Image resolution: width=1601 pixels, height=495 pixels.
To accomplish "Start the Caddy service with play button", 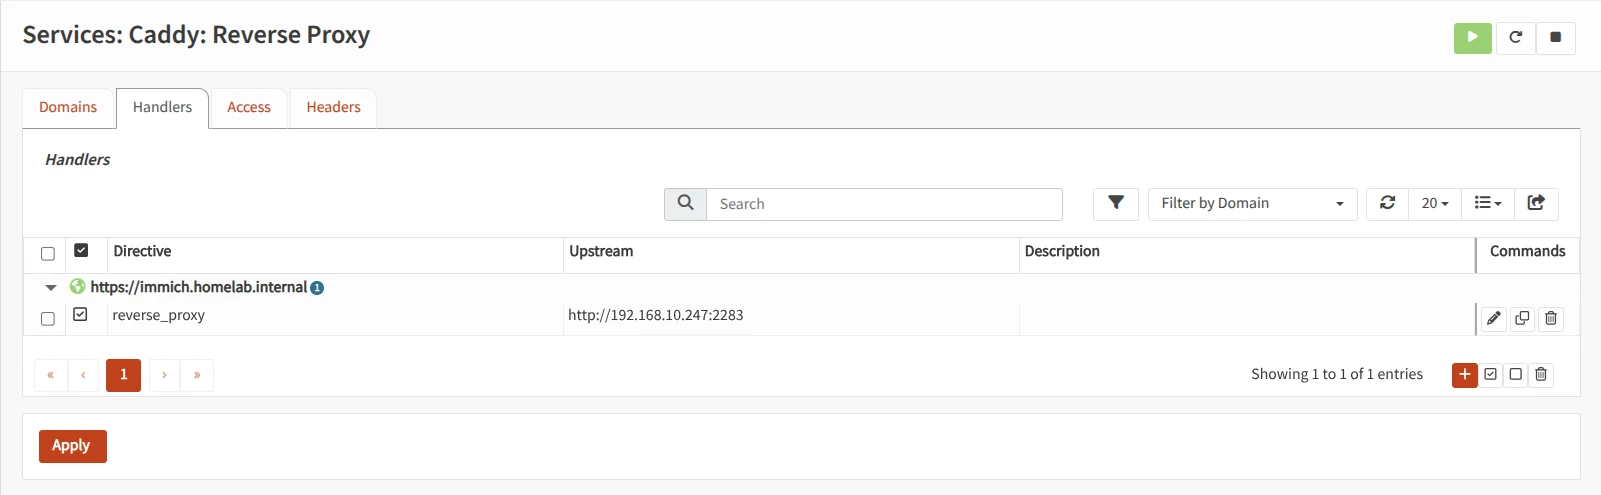I will [x=1472, y=38].
